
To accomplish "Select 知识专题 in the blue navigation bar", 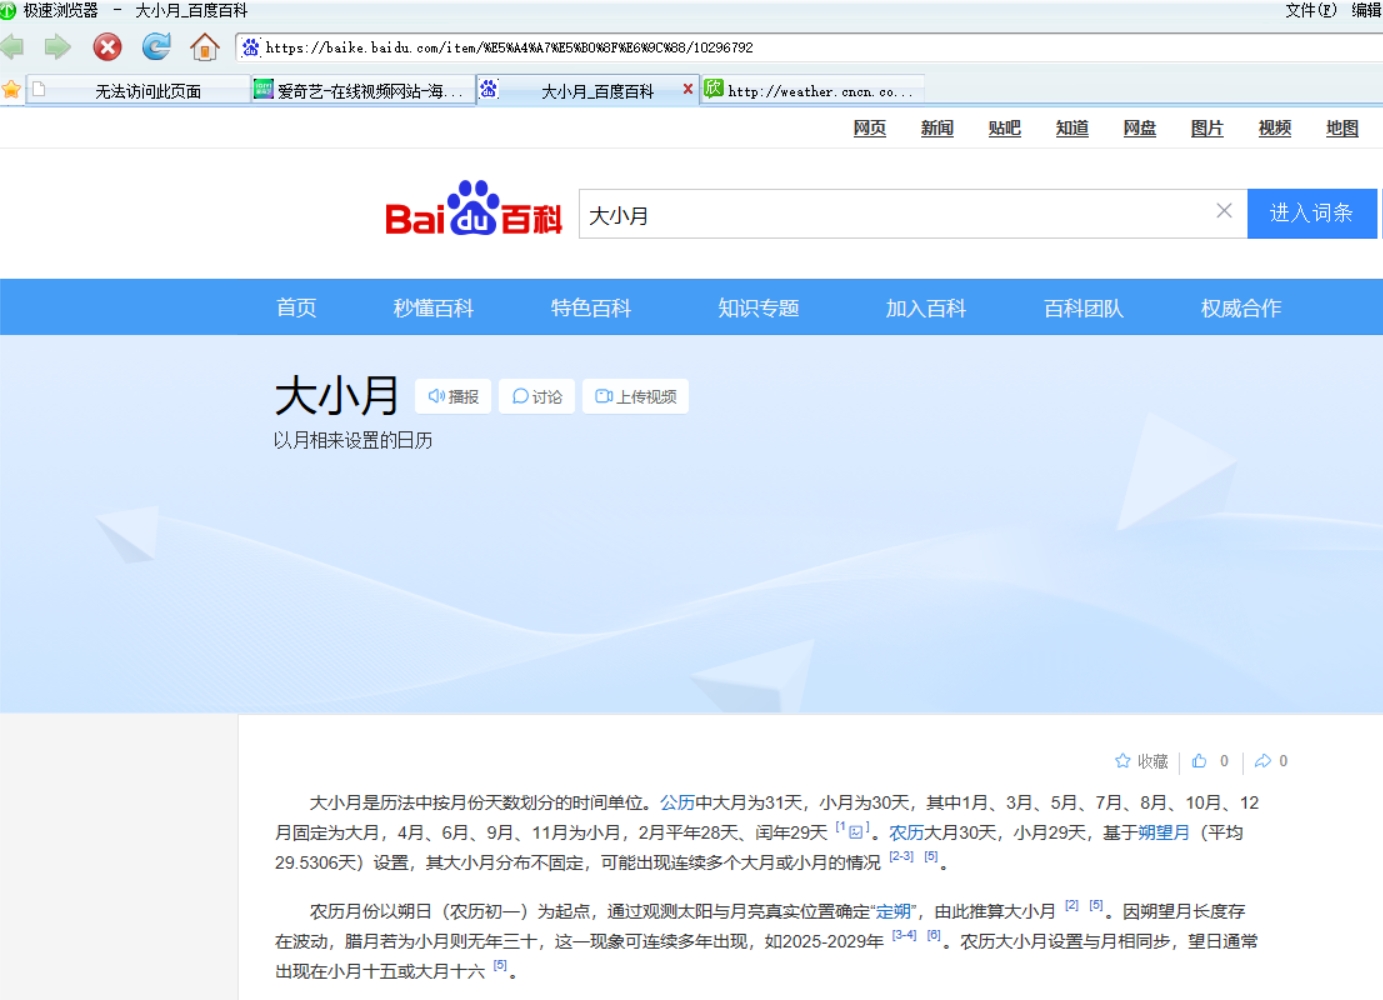I will (757, 307).
